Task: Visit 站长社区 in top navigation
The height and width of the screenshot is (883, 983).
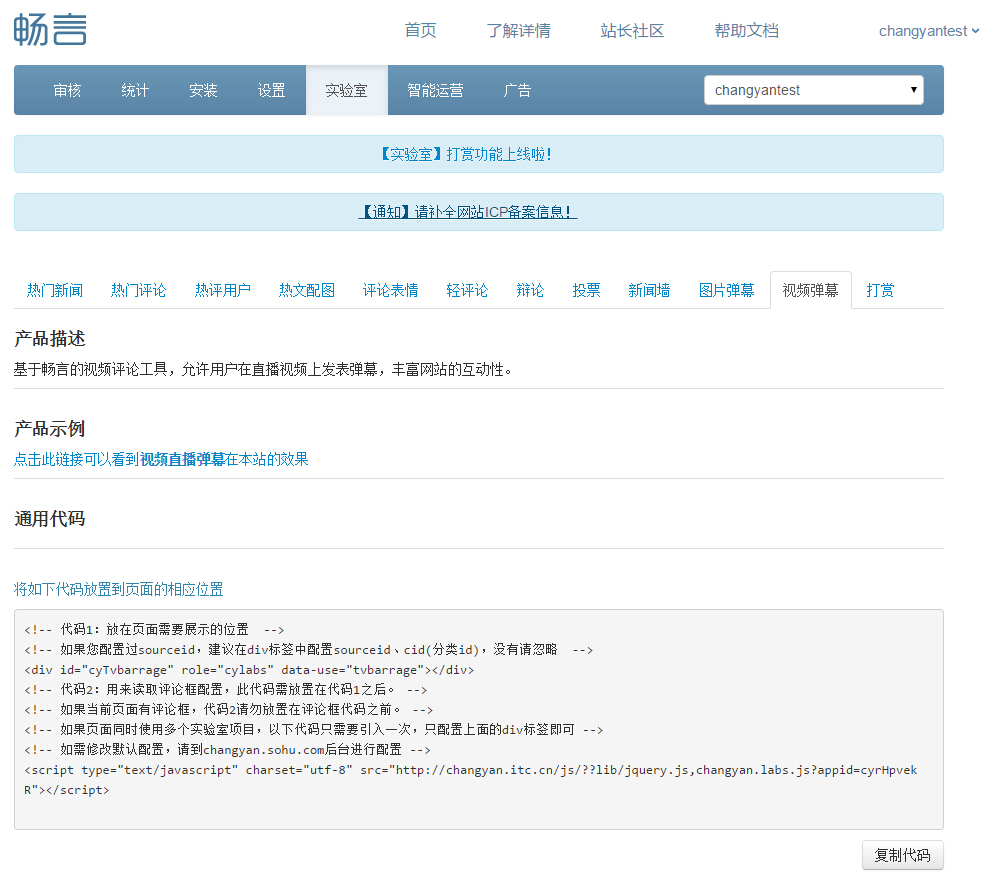Action: pos(632,31)
